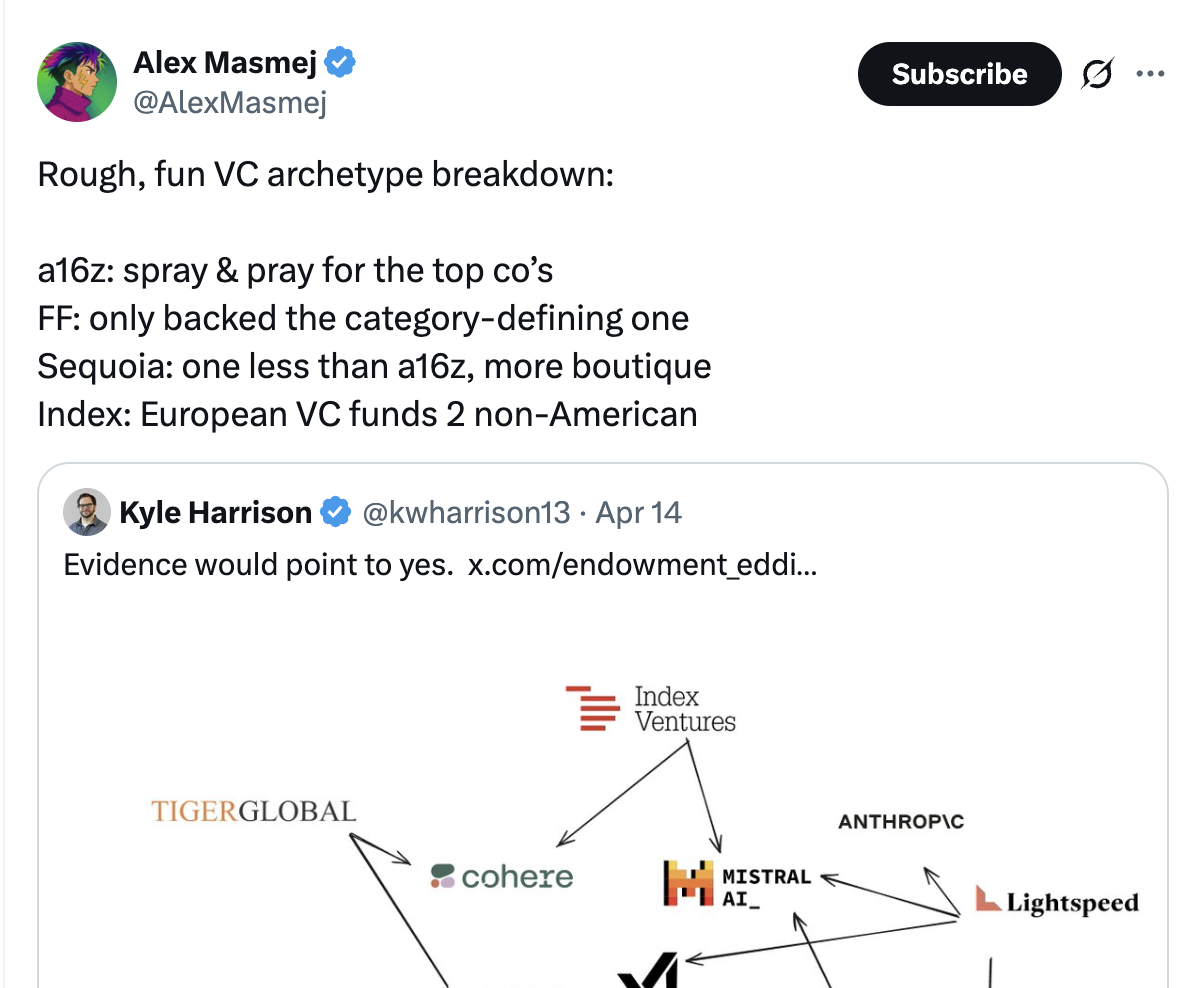Click the Anthropic logo text
Viewport: 1196px width, 988px height.
point(901,822)
